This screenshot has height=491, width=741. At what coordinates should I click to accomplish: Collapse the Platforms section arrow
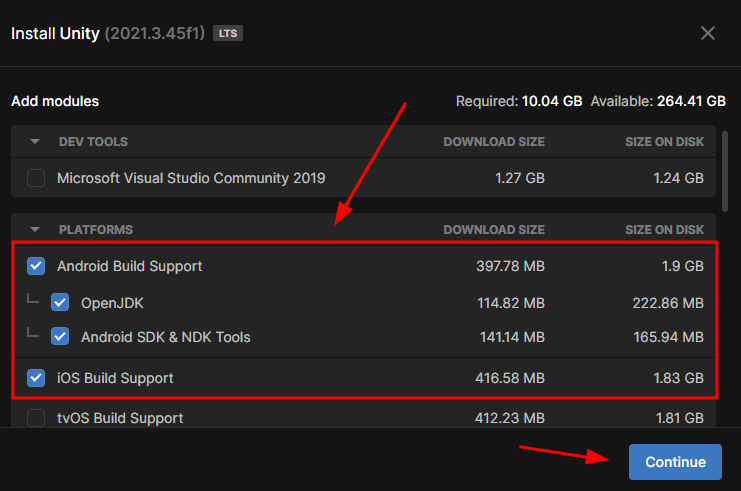(35, 230)
